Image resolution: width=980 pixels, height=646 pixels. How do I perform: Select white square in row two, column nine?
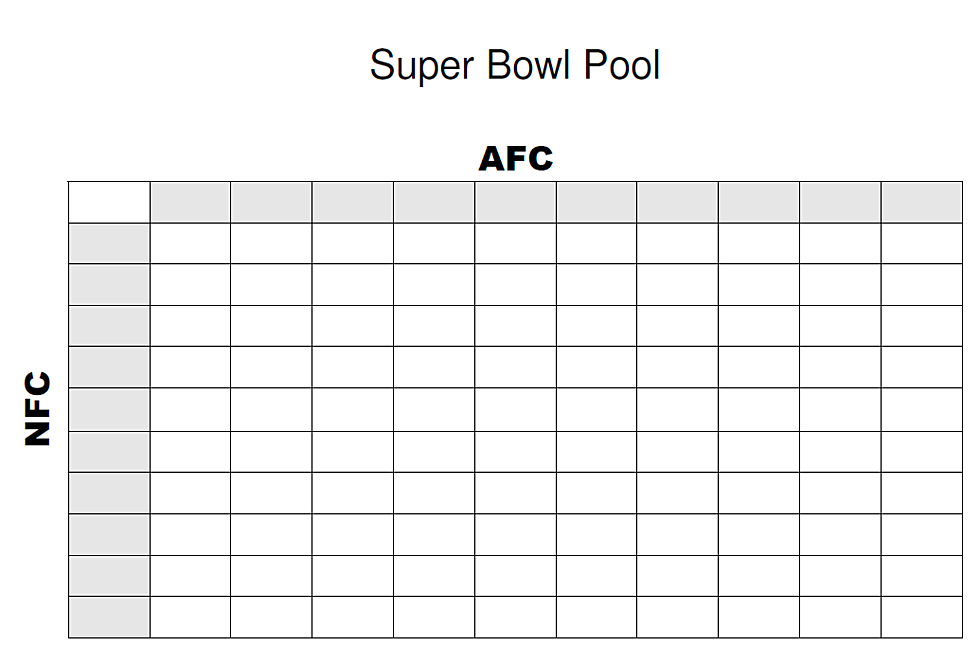click(840, 285)
